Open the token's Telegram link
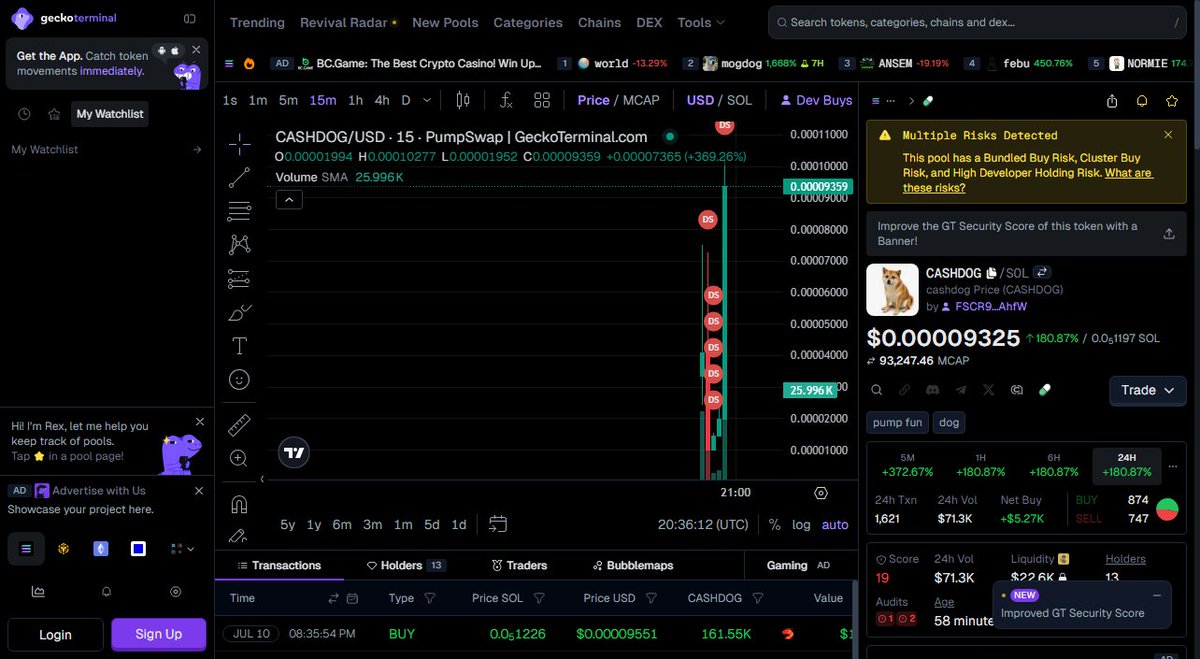This screenshot has height=659, width=1200. point(961,390)
